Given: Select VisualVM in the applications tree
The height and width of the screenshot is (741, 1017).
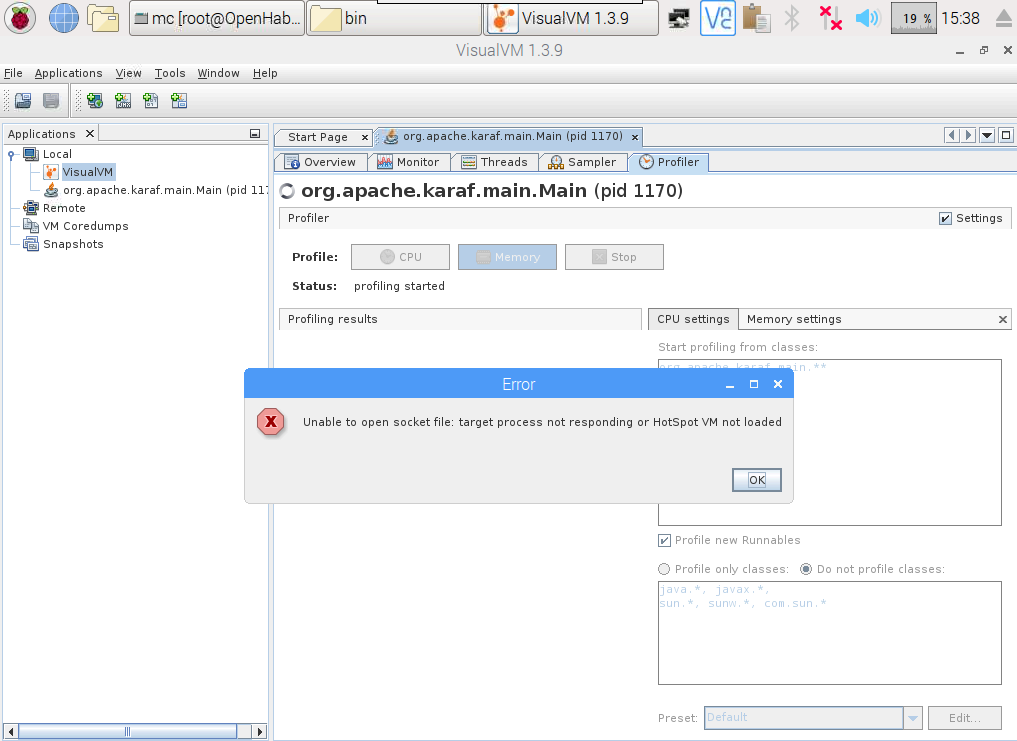Looking at the screenshot, I should pos(88,172).
